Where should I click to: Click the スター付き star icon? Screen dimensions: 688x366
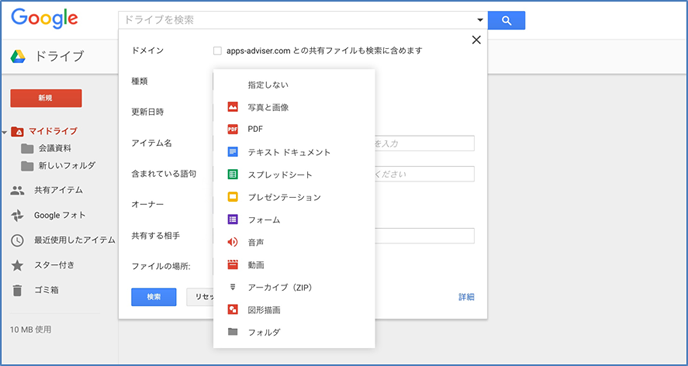17,266
